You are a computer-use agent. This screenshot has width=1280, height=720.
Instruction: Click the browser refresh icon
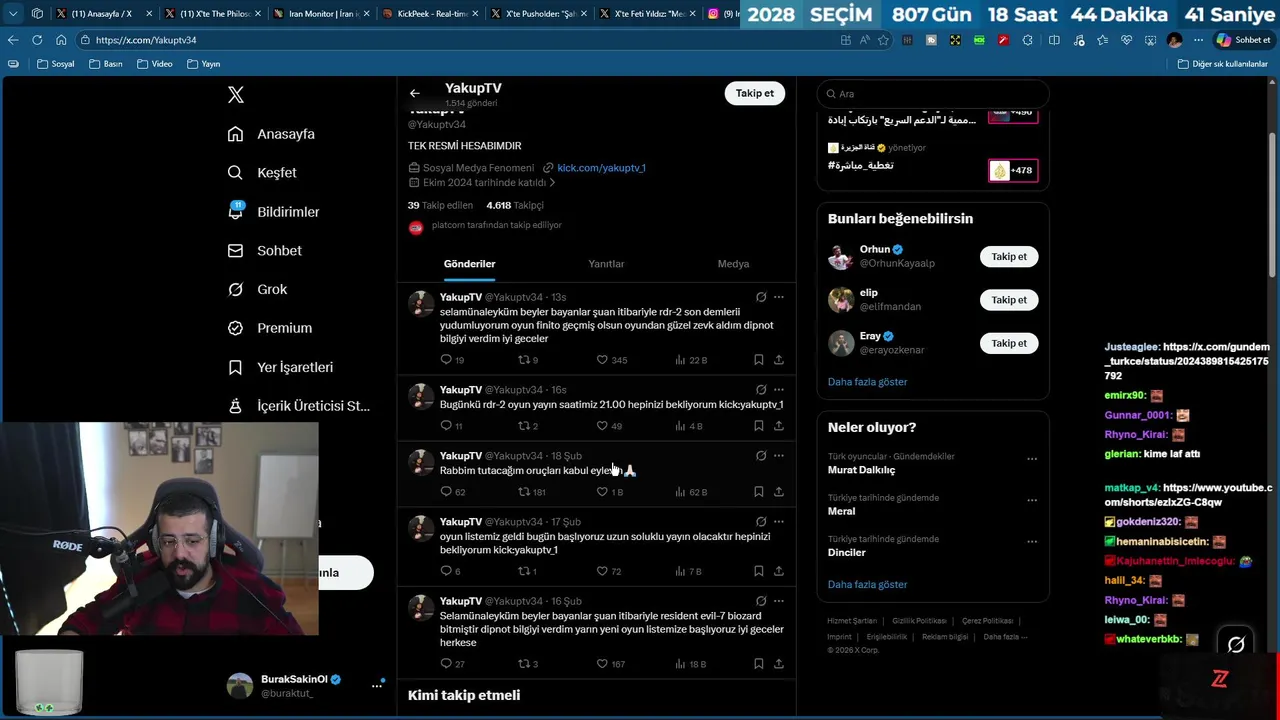(x=37, y=40)
